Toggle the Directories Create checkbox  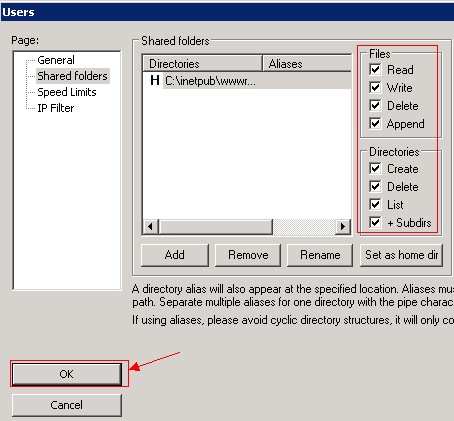tap(375, 168)
